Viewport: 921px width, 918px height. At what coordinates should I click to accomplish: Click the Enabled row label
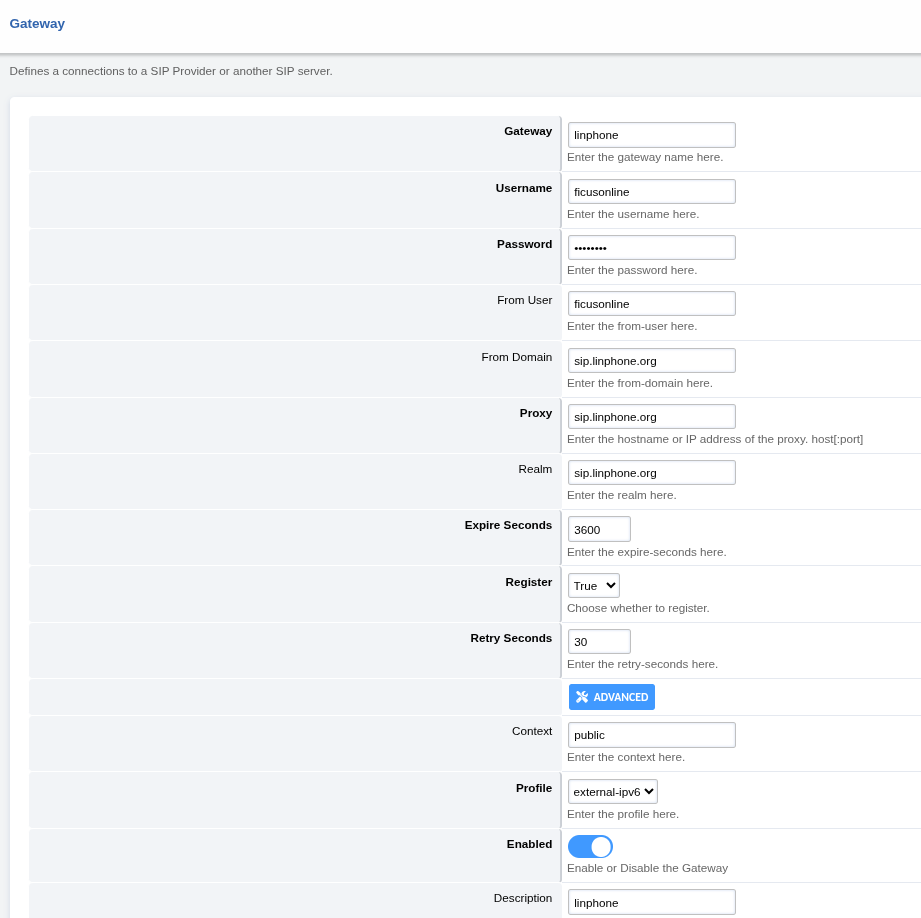529,844
